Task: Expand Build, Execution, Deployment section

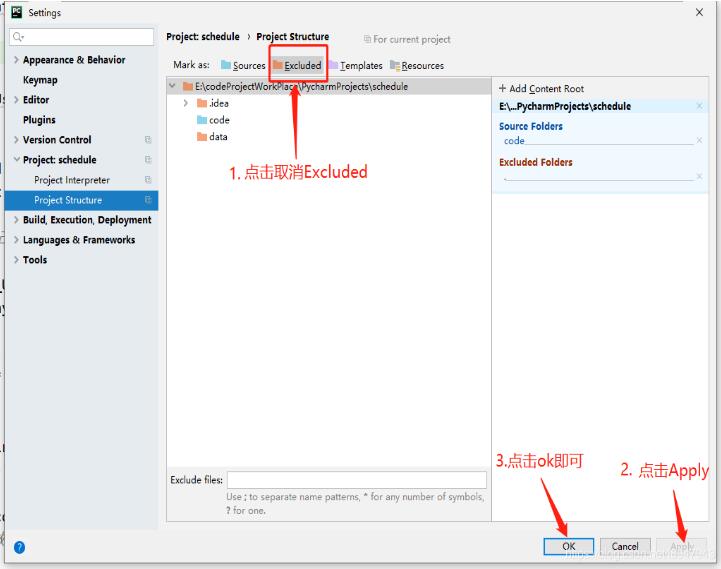Action: point(16,220)
